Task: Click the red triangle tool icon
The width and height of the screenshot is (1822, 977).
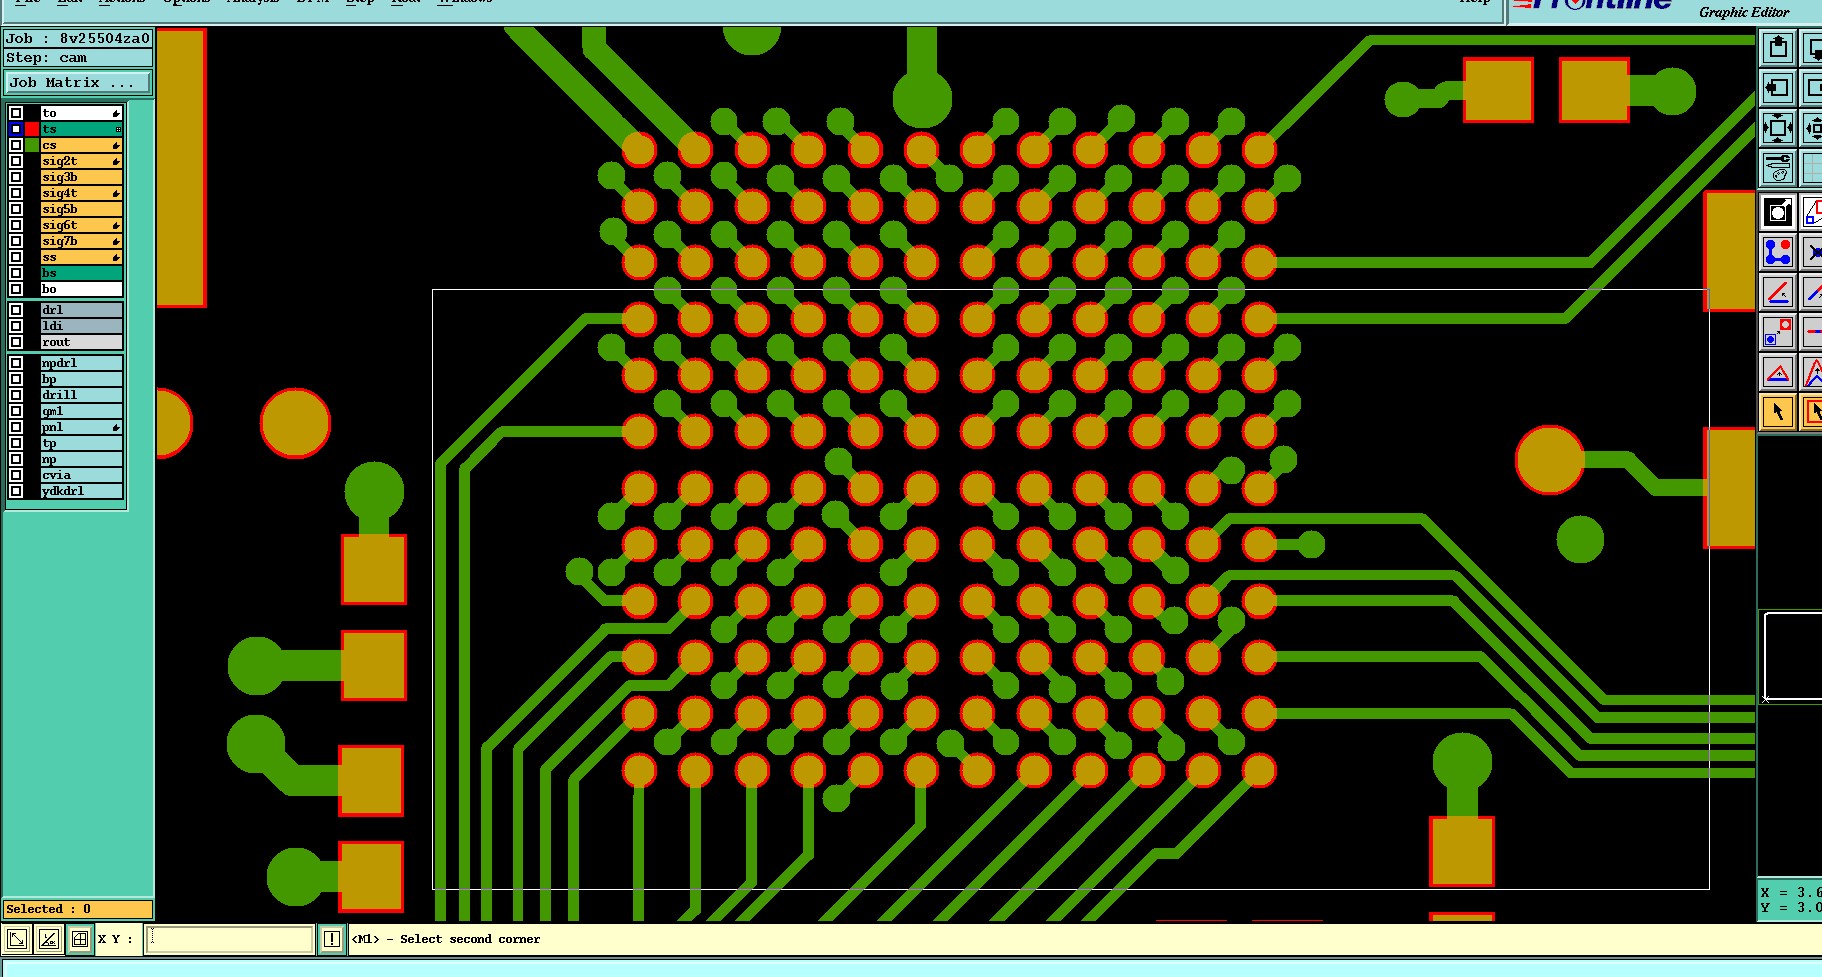Action: [1778, 373]
